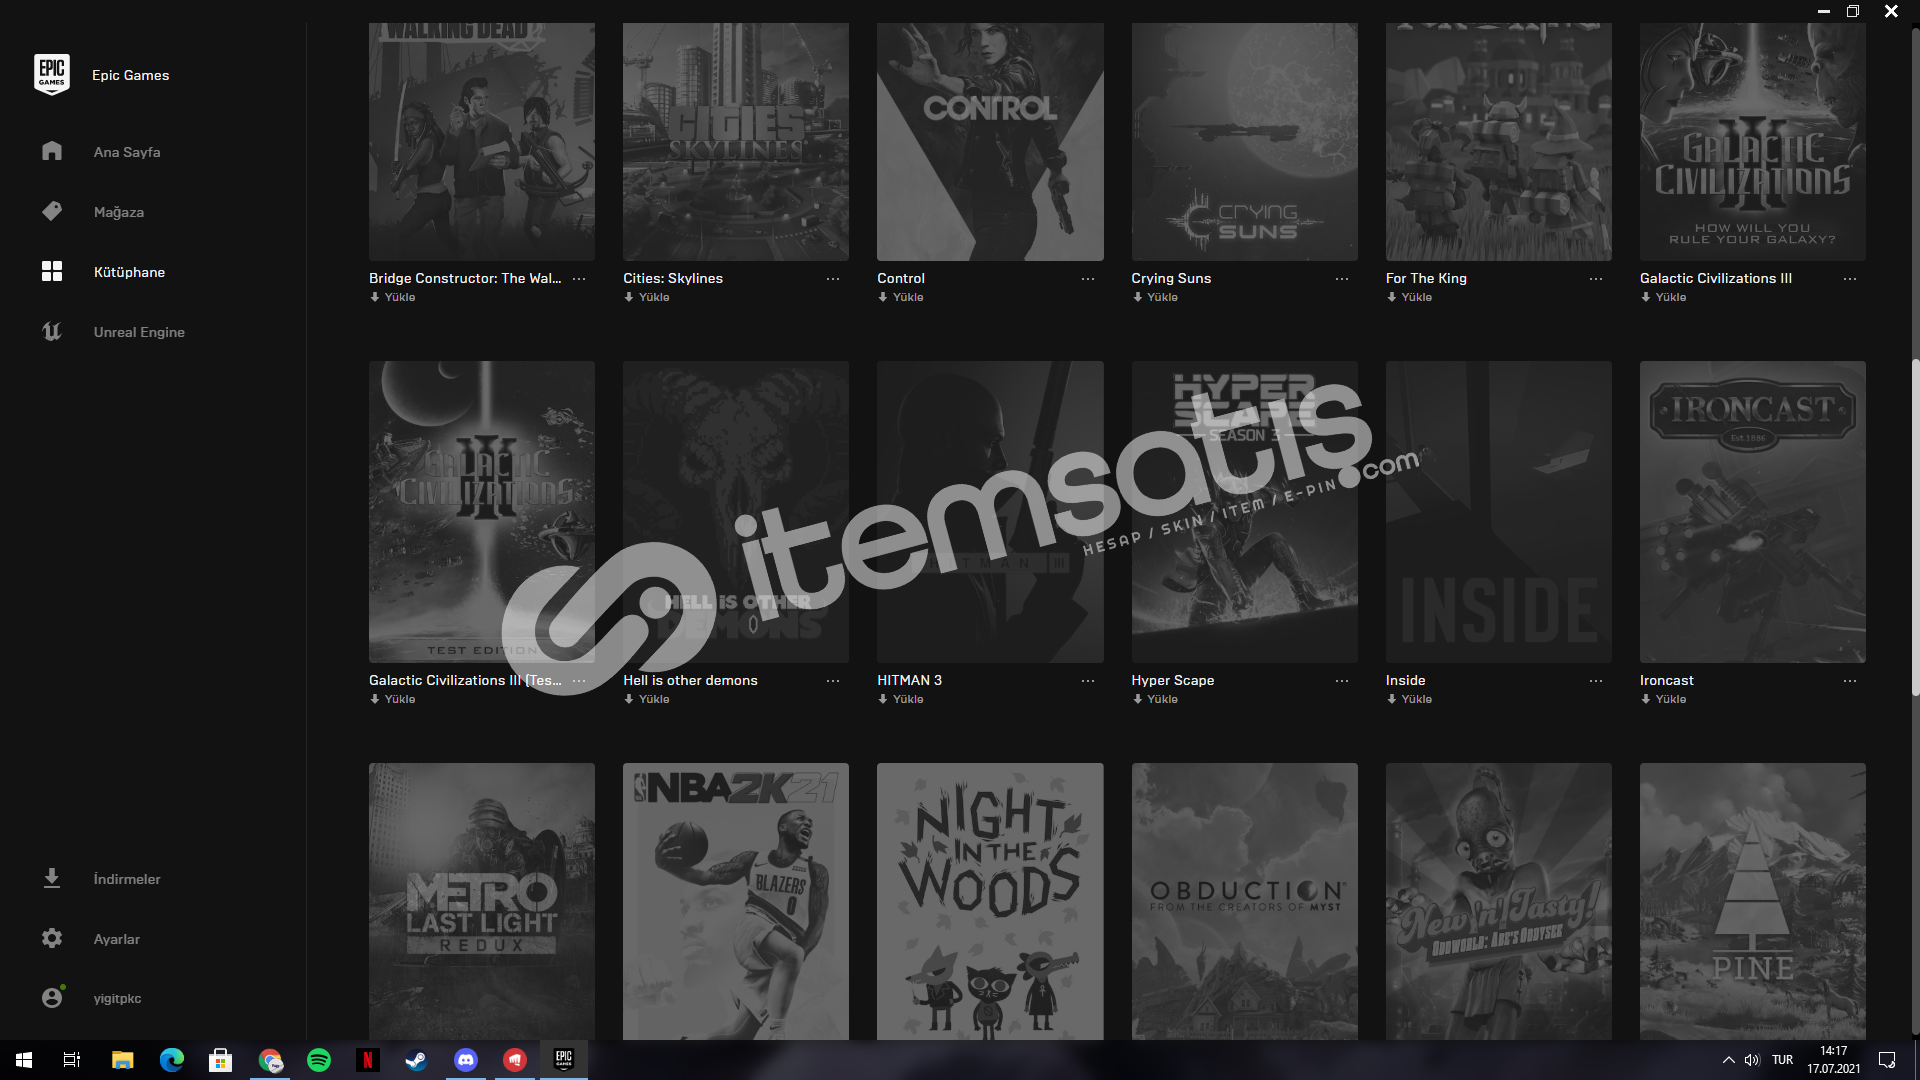Open the NBA 2K21 cover

(736, 901)
